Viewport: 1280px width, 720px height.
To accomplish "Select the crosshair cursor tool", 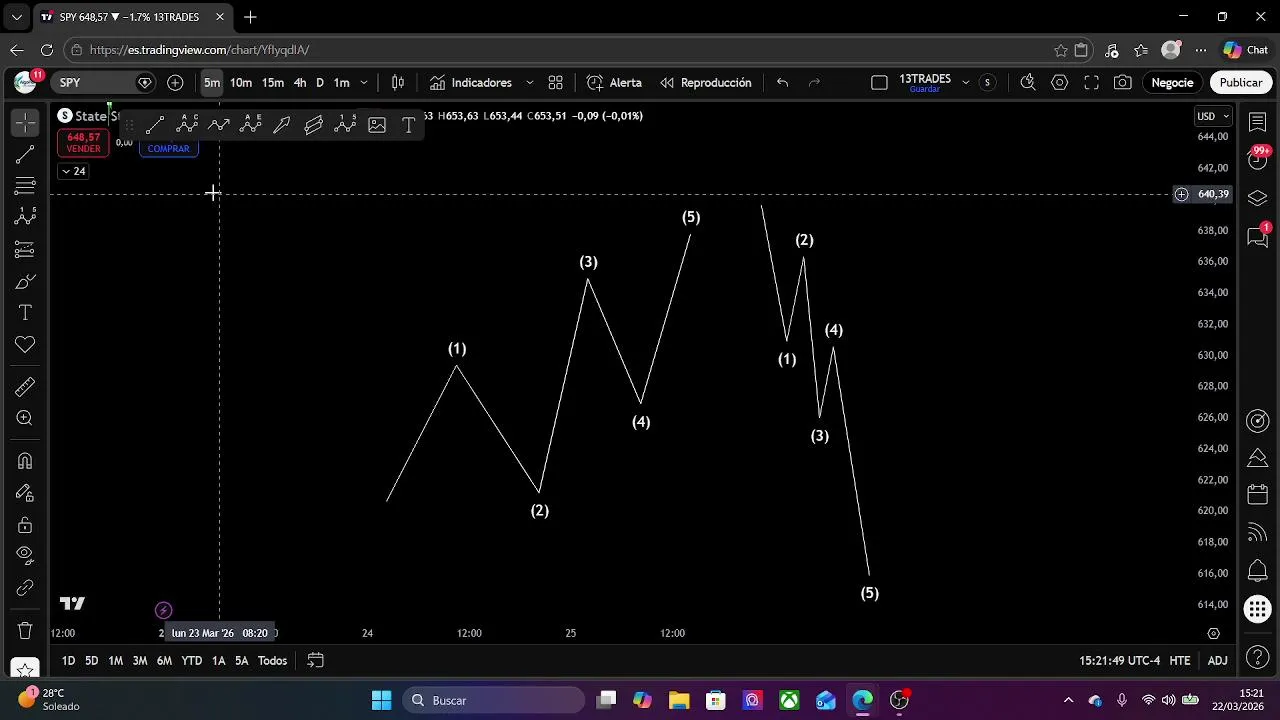I will pyautogui.click(x=25, y=122).
